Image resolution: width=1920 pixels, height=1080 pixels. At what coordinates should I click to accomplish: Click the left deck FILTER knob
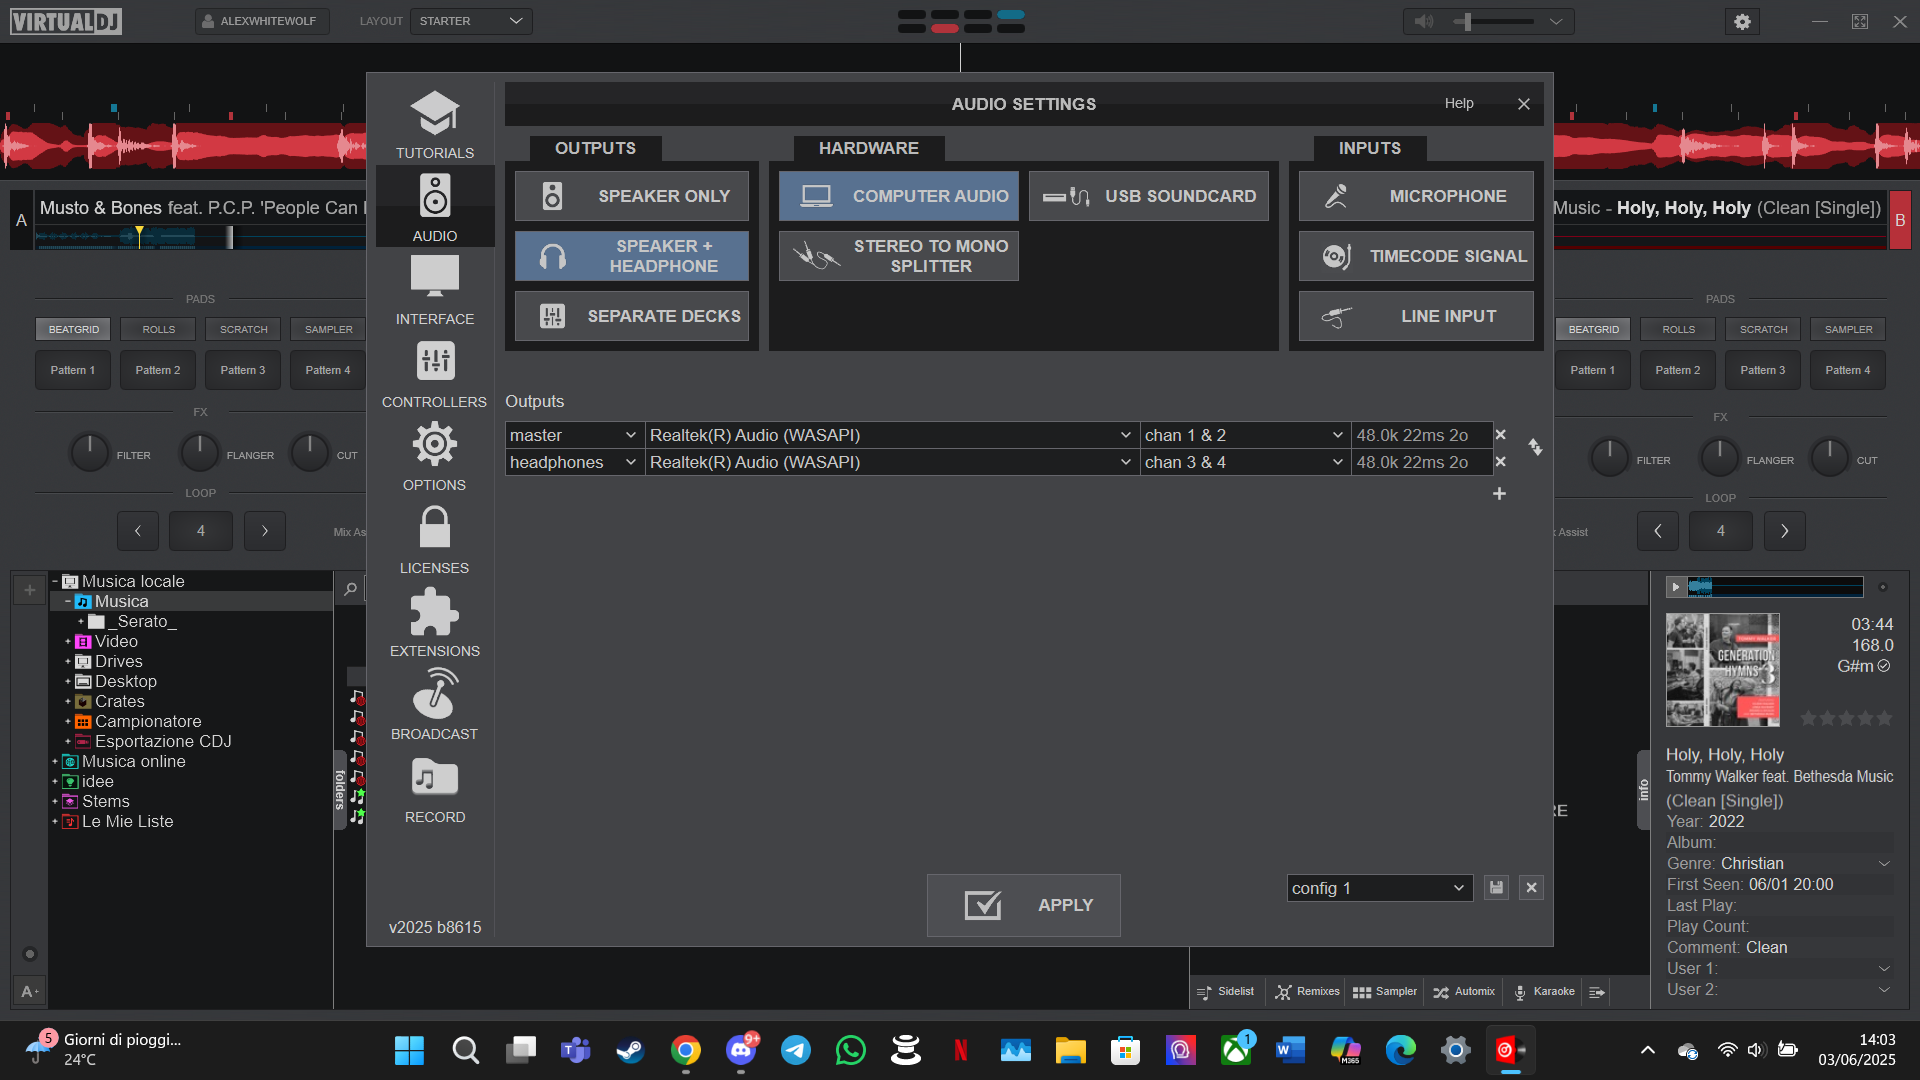89,453
